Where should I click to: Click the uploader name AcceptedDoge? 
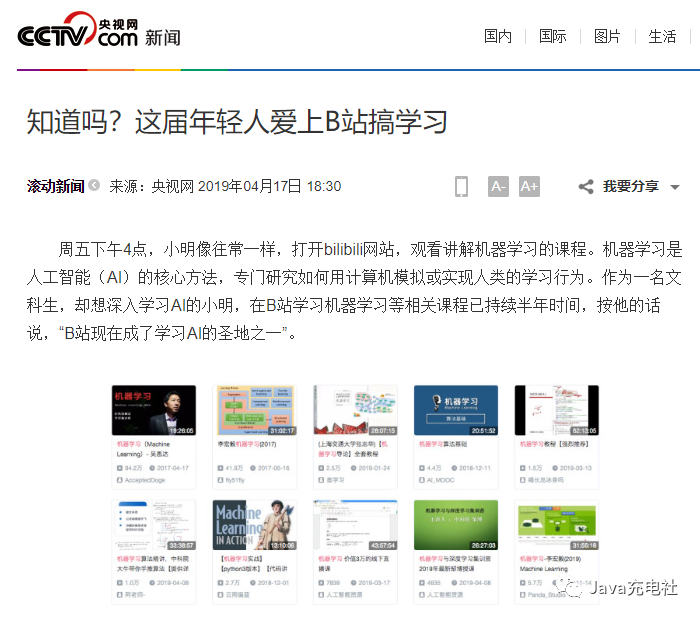coord(145,480)
